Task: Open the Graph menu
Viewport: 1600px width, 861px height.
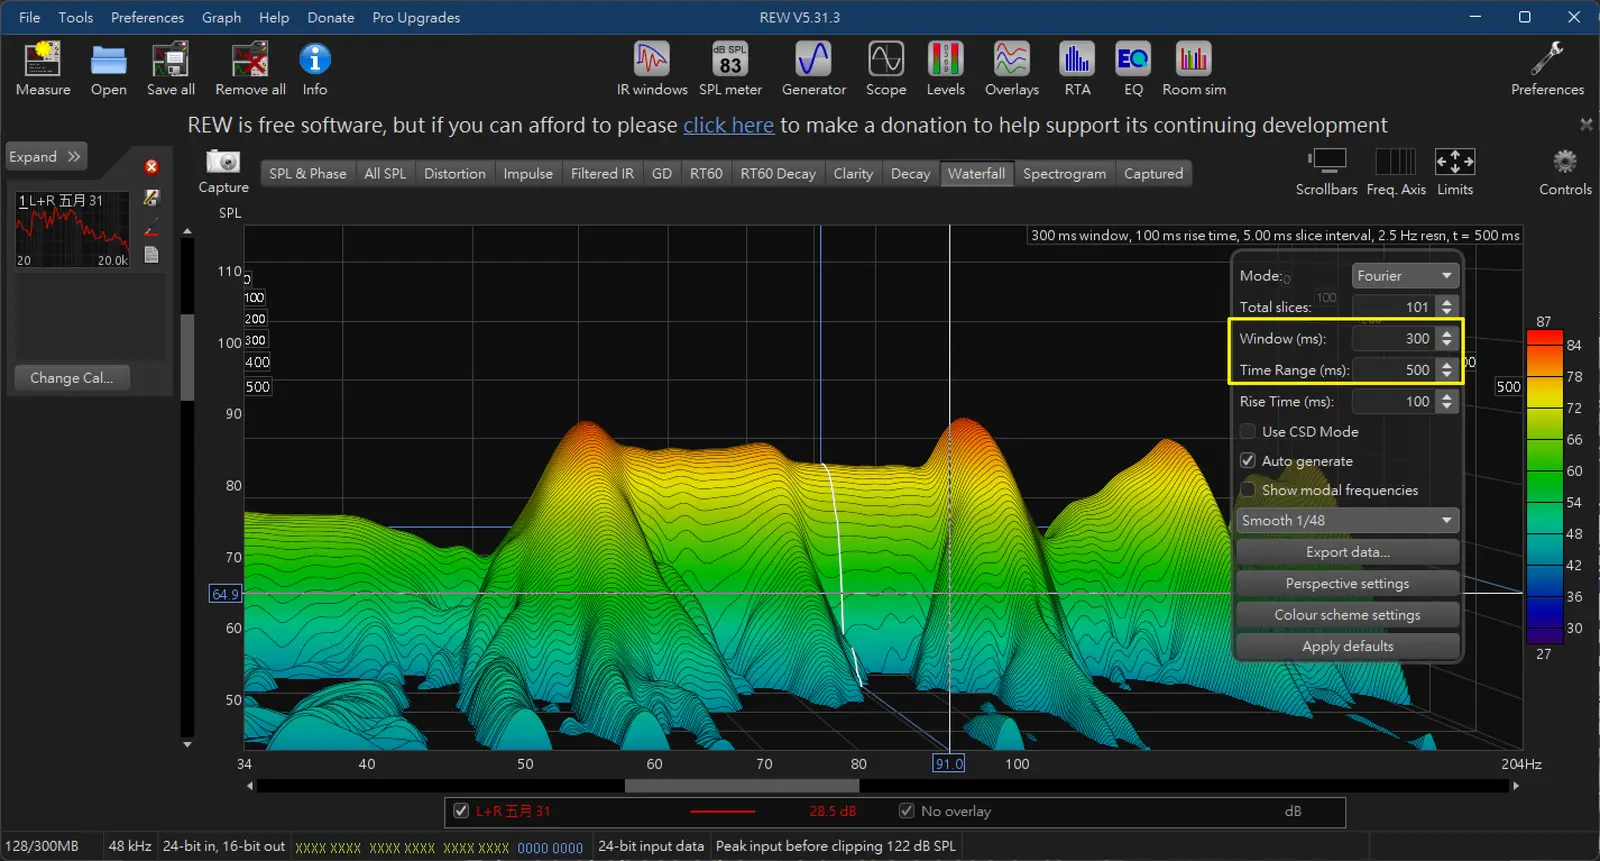Action: coord(221,17)
